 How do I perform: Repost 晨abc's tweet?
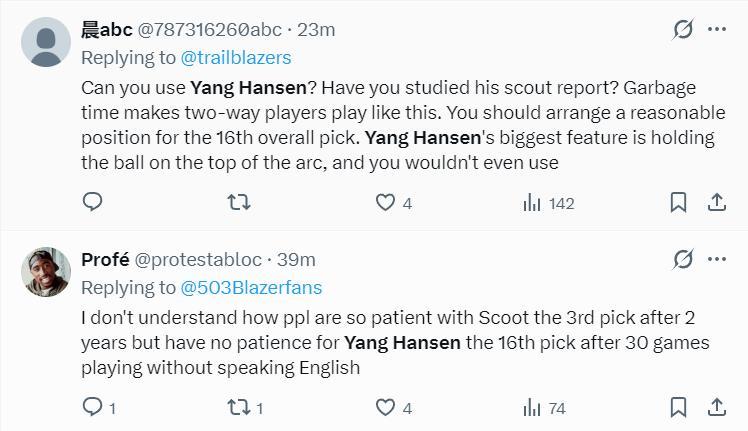pyautogui.click(x=239, y=203)
